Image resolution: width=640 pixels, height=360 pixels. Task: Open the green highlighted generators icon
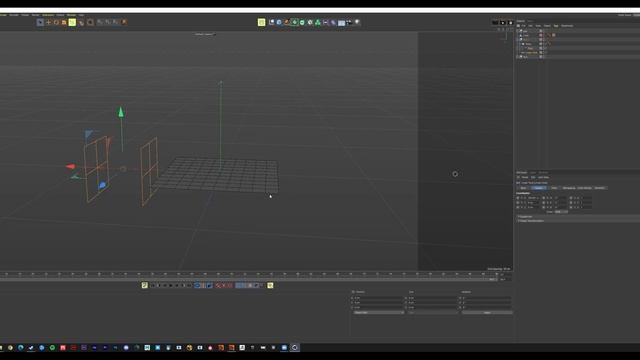(x=294, y=22)
